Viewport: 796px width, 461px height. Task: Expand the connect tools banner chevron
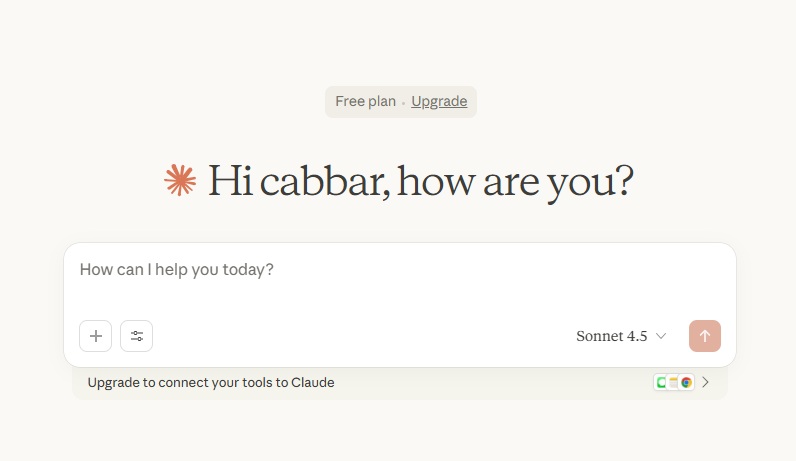[706, 382]
